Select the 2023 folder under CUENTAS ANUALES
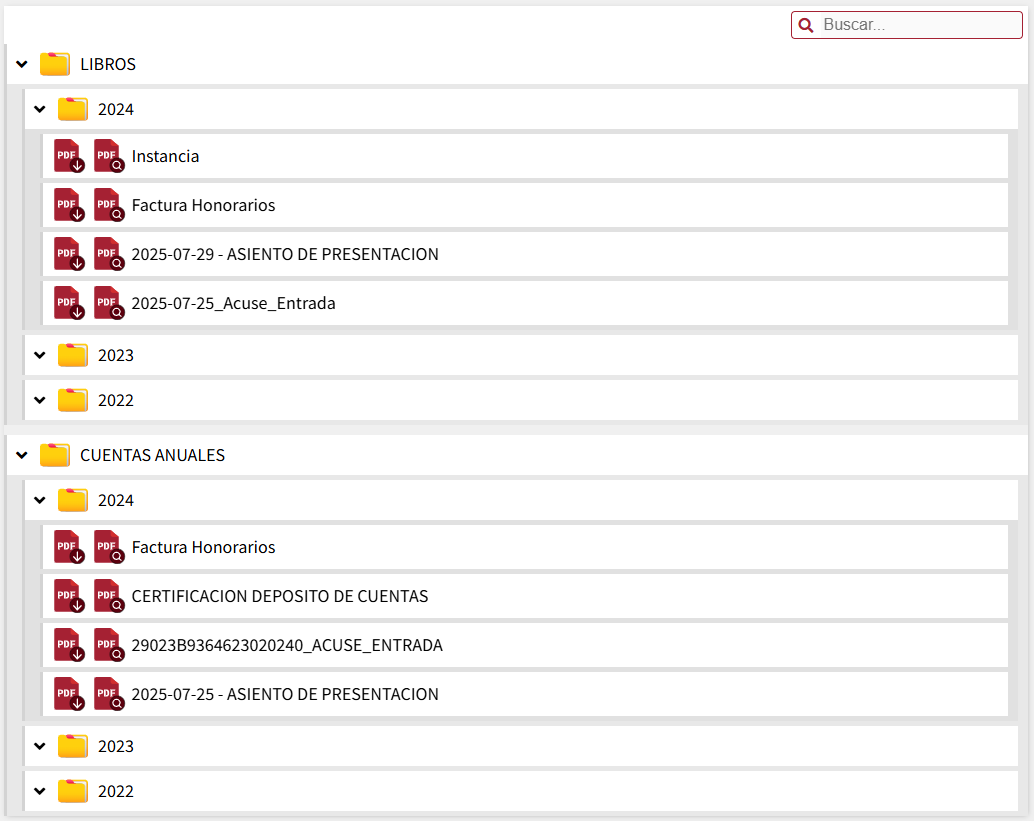The width and height of the screenshot is (1034, 821). (115, 746)
